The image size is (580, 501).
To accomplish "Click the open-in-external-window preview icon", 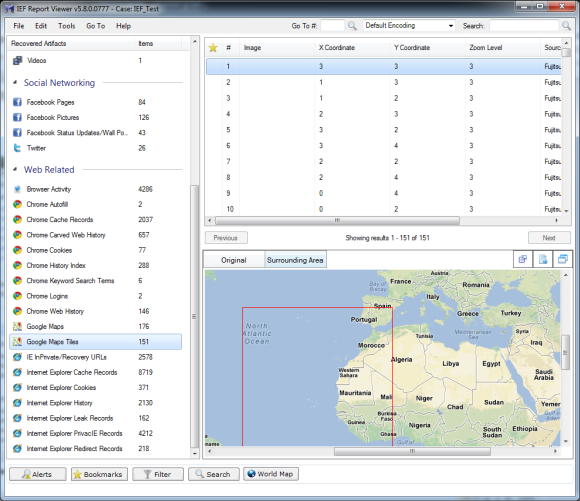I will pyautogui.click(x=523, y=259).
